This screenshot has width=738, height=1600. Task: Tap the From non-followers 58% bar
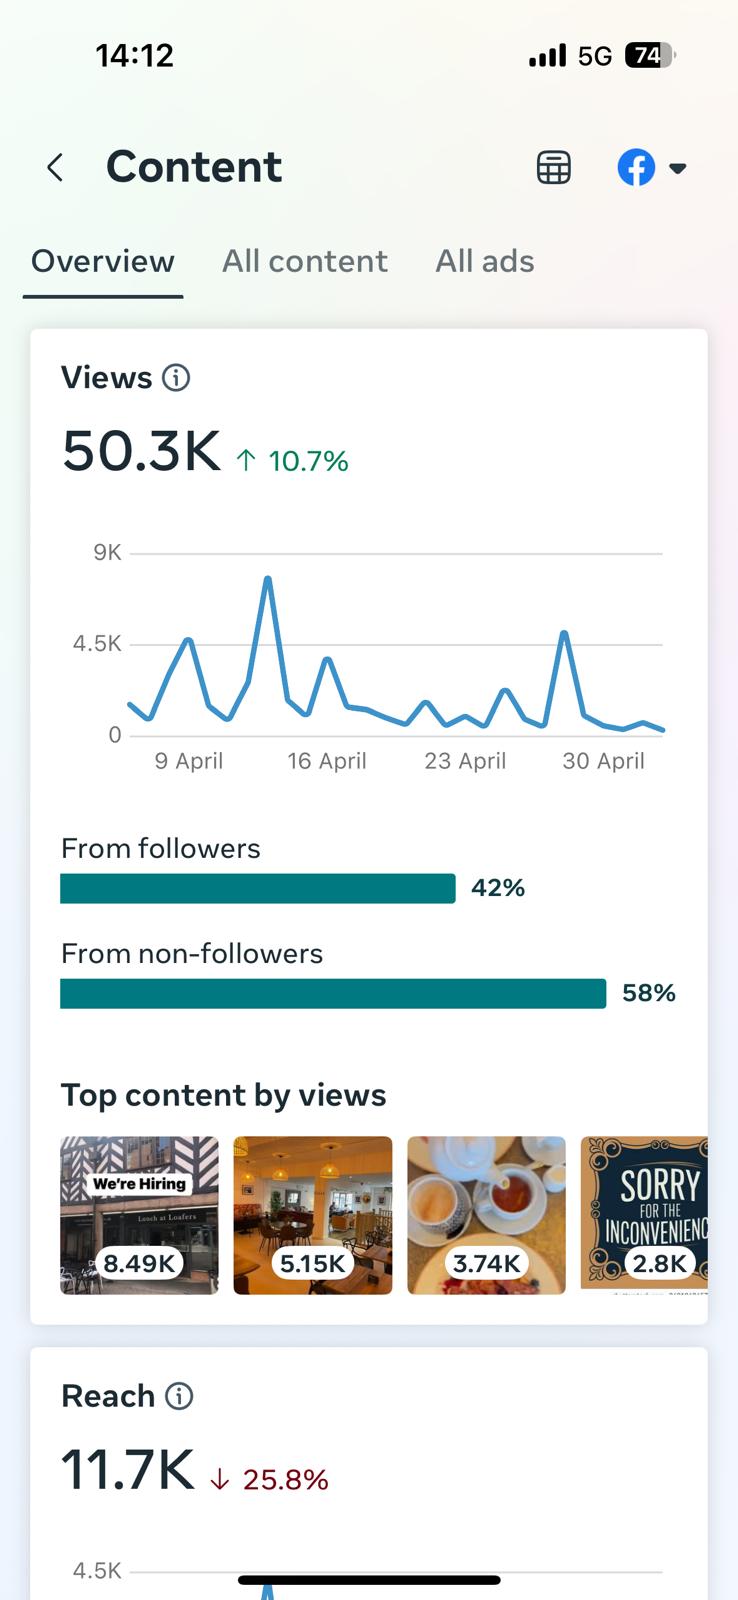pyautogui.click(x=333, y=993)
